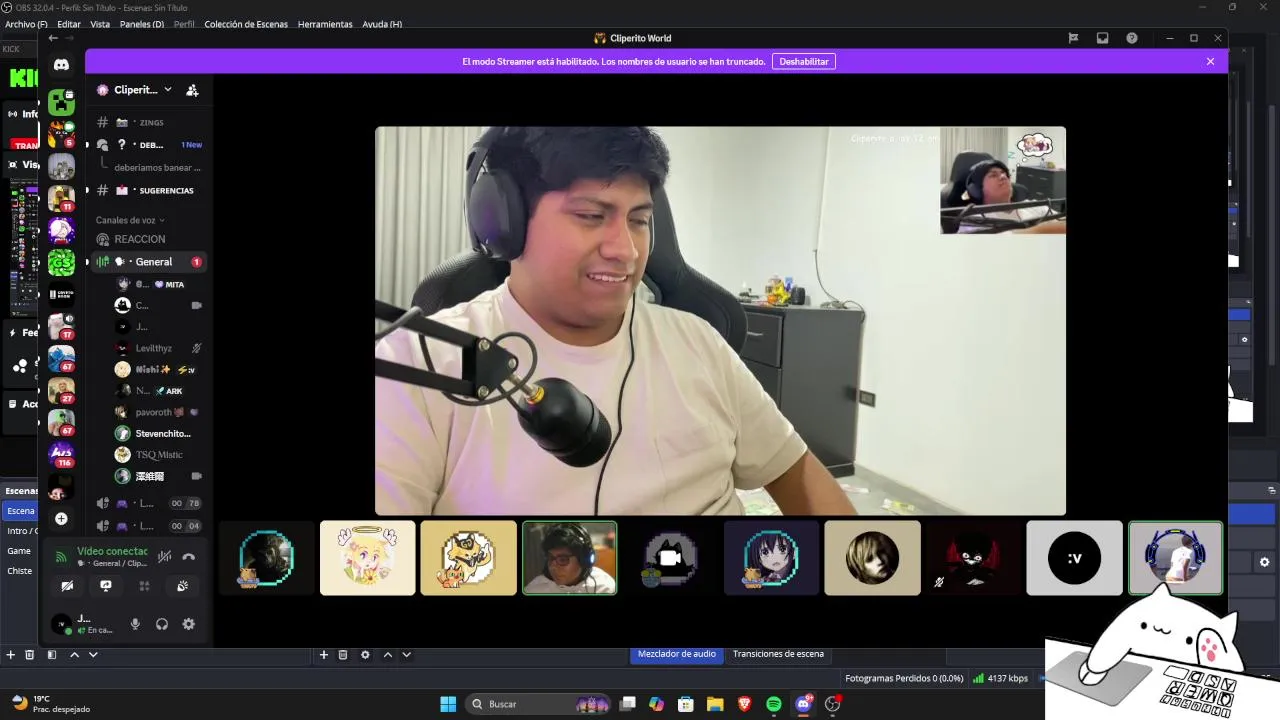Select Levilthyz in voice member list
Viewport: 1280px width, 720px height.
tap(160, 348)
